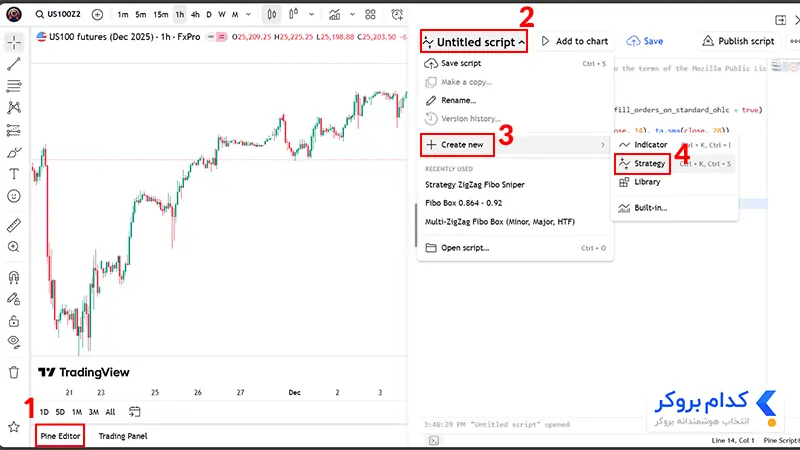The image size is (800, 450).
Task: Select the Text tool in the left toolbar
Action: [14, 174]
